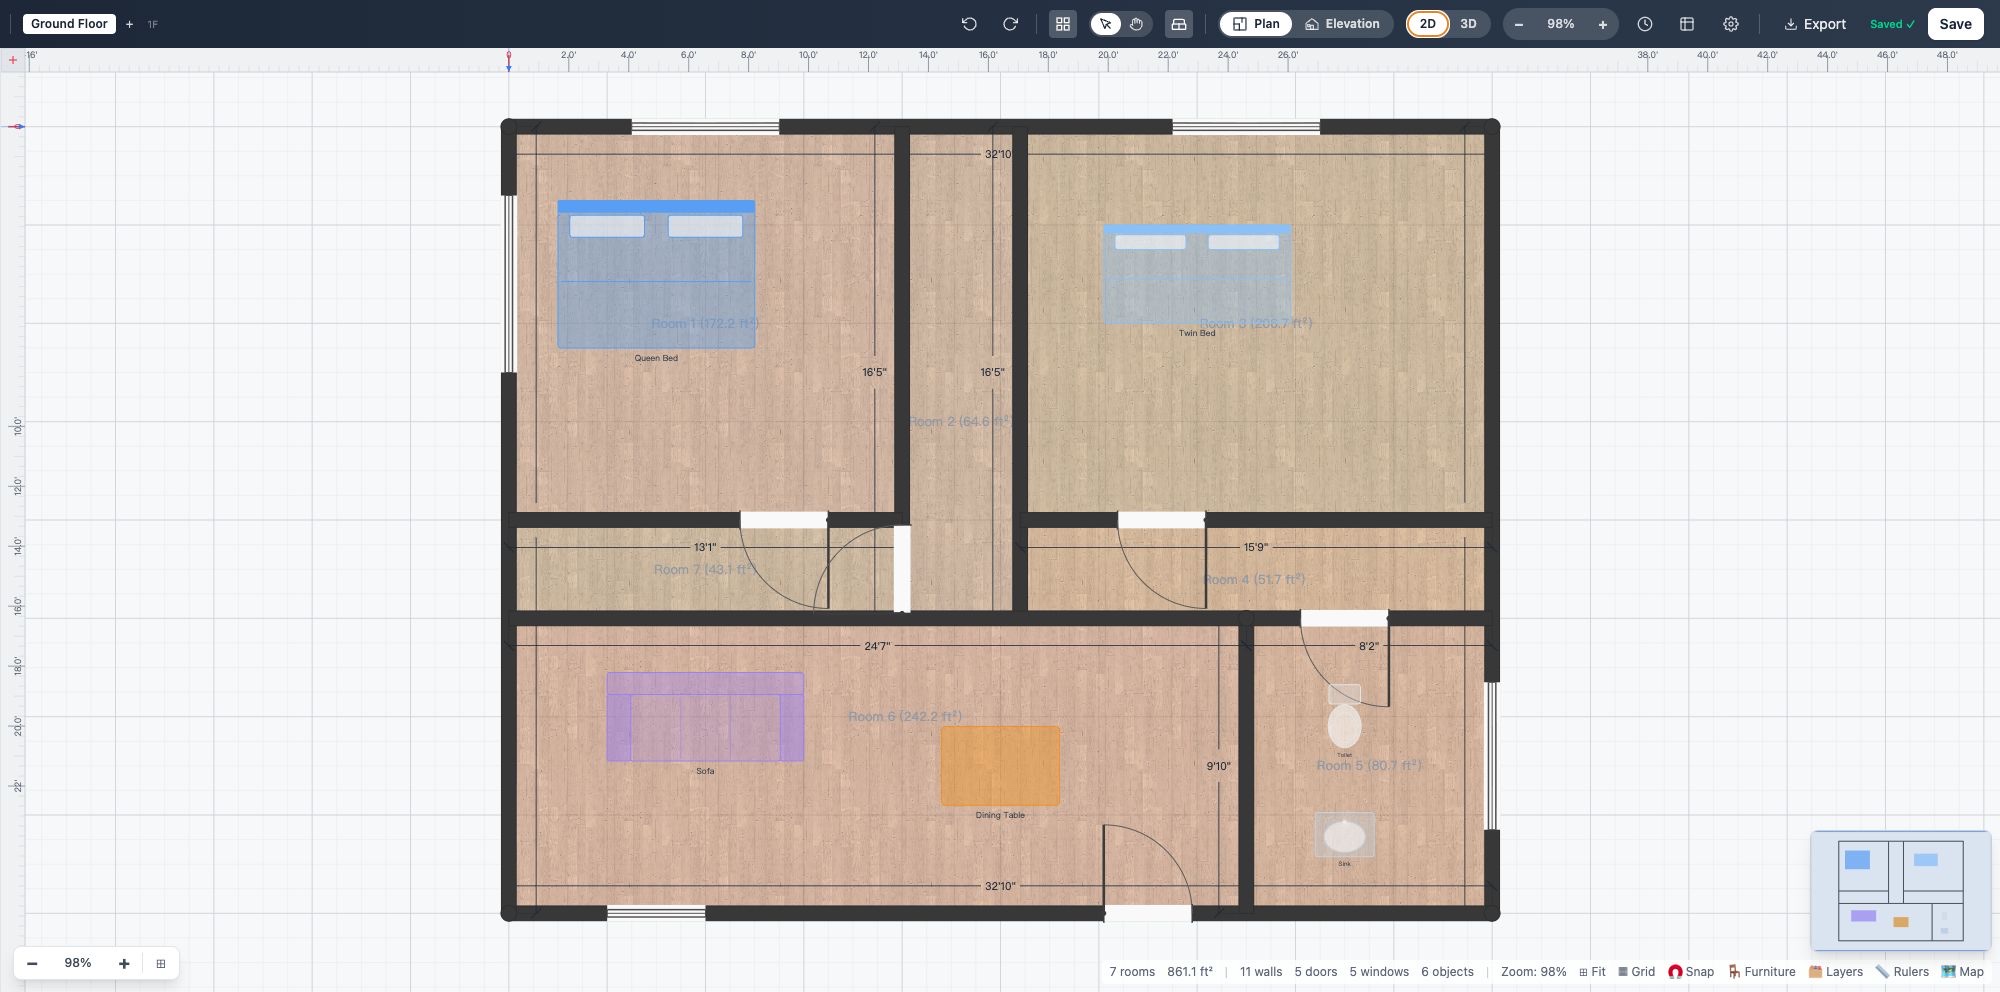The height and width of the screenshot is (992, 2000).
Task: Open the Ground Floor tab
Action: tap(69, 24)
